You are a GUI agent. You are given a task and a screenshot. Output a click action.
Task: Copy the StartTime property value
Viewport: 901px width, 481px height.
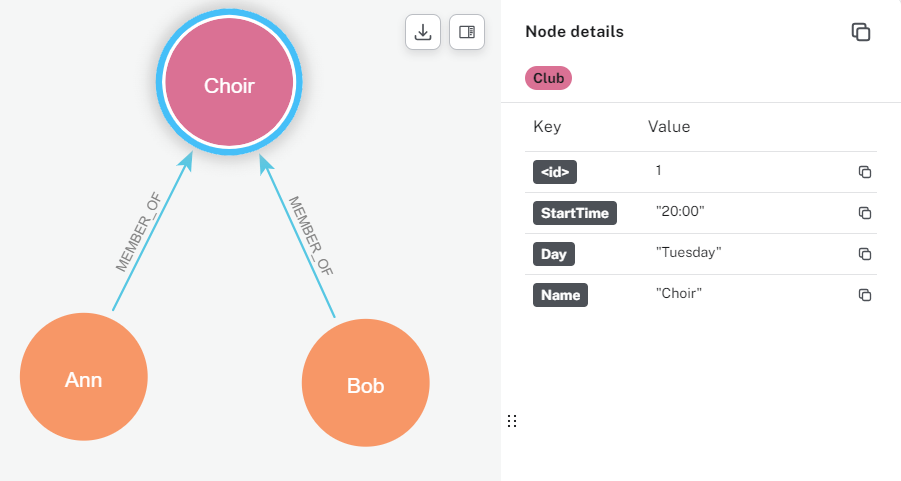click(x=865, y=213)
